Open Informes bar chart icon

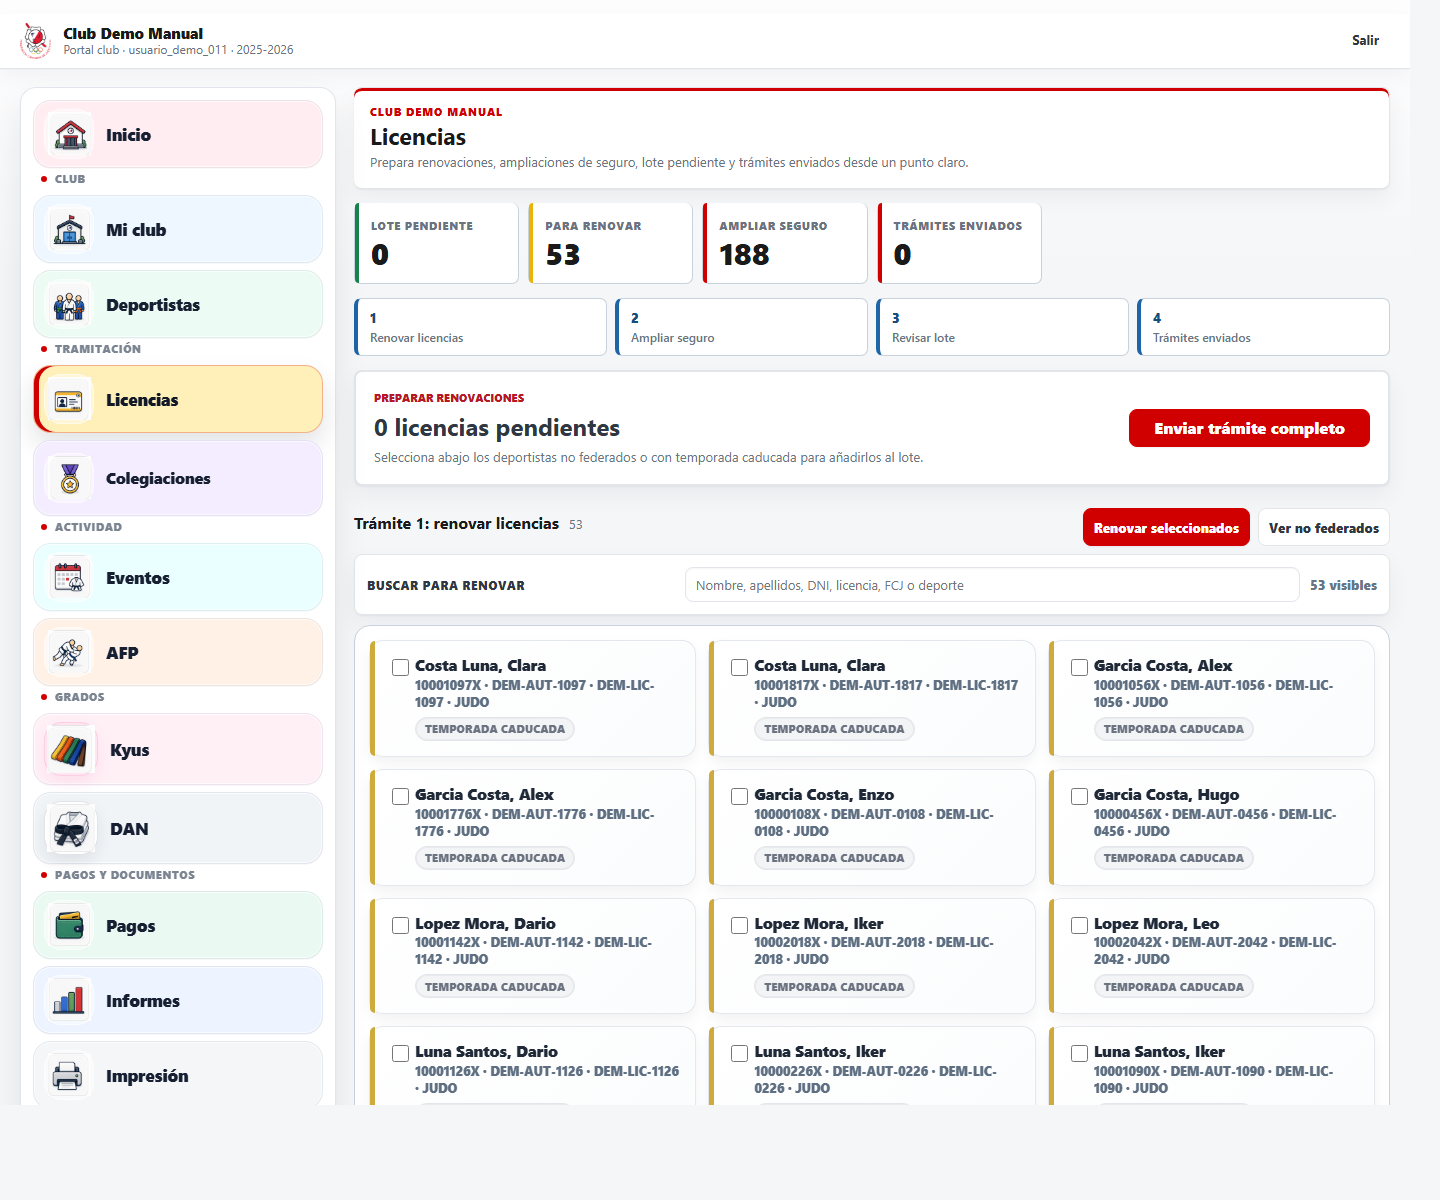70,1001
